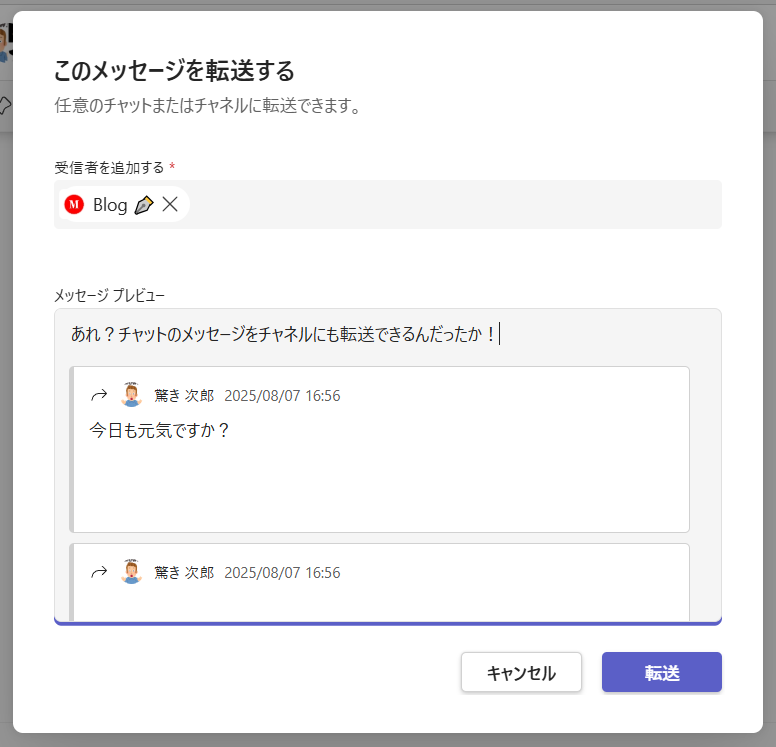Click the sender avatar in the second quoted message

pos(131,573)
